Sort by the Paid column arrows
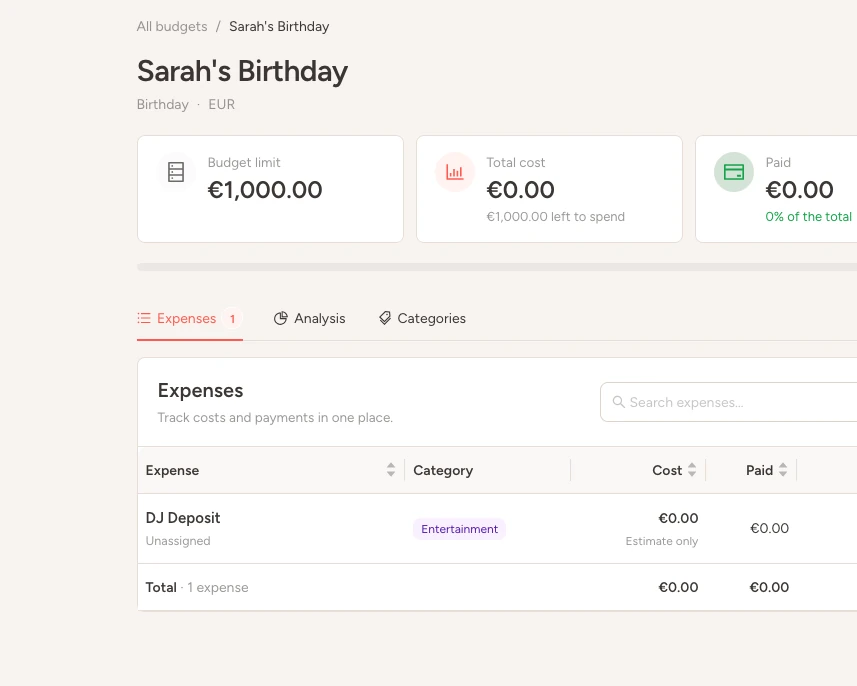The width and height of the screenshot is (857, 686). pyautogui.click(x=783, y=470)
